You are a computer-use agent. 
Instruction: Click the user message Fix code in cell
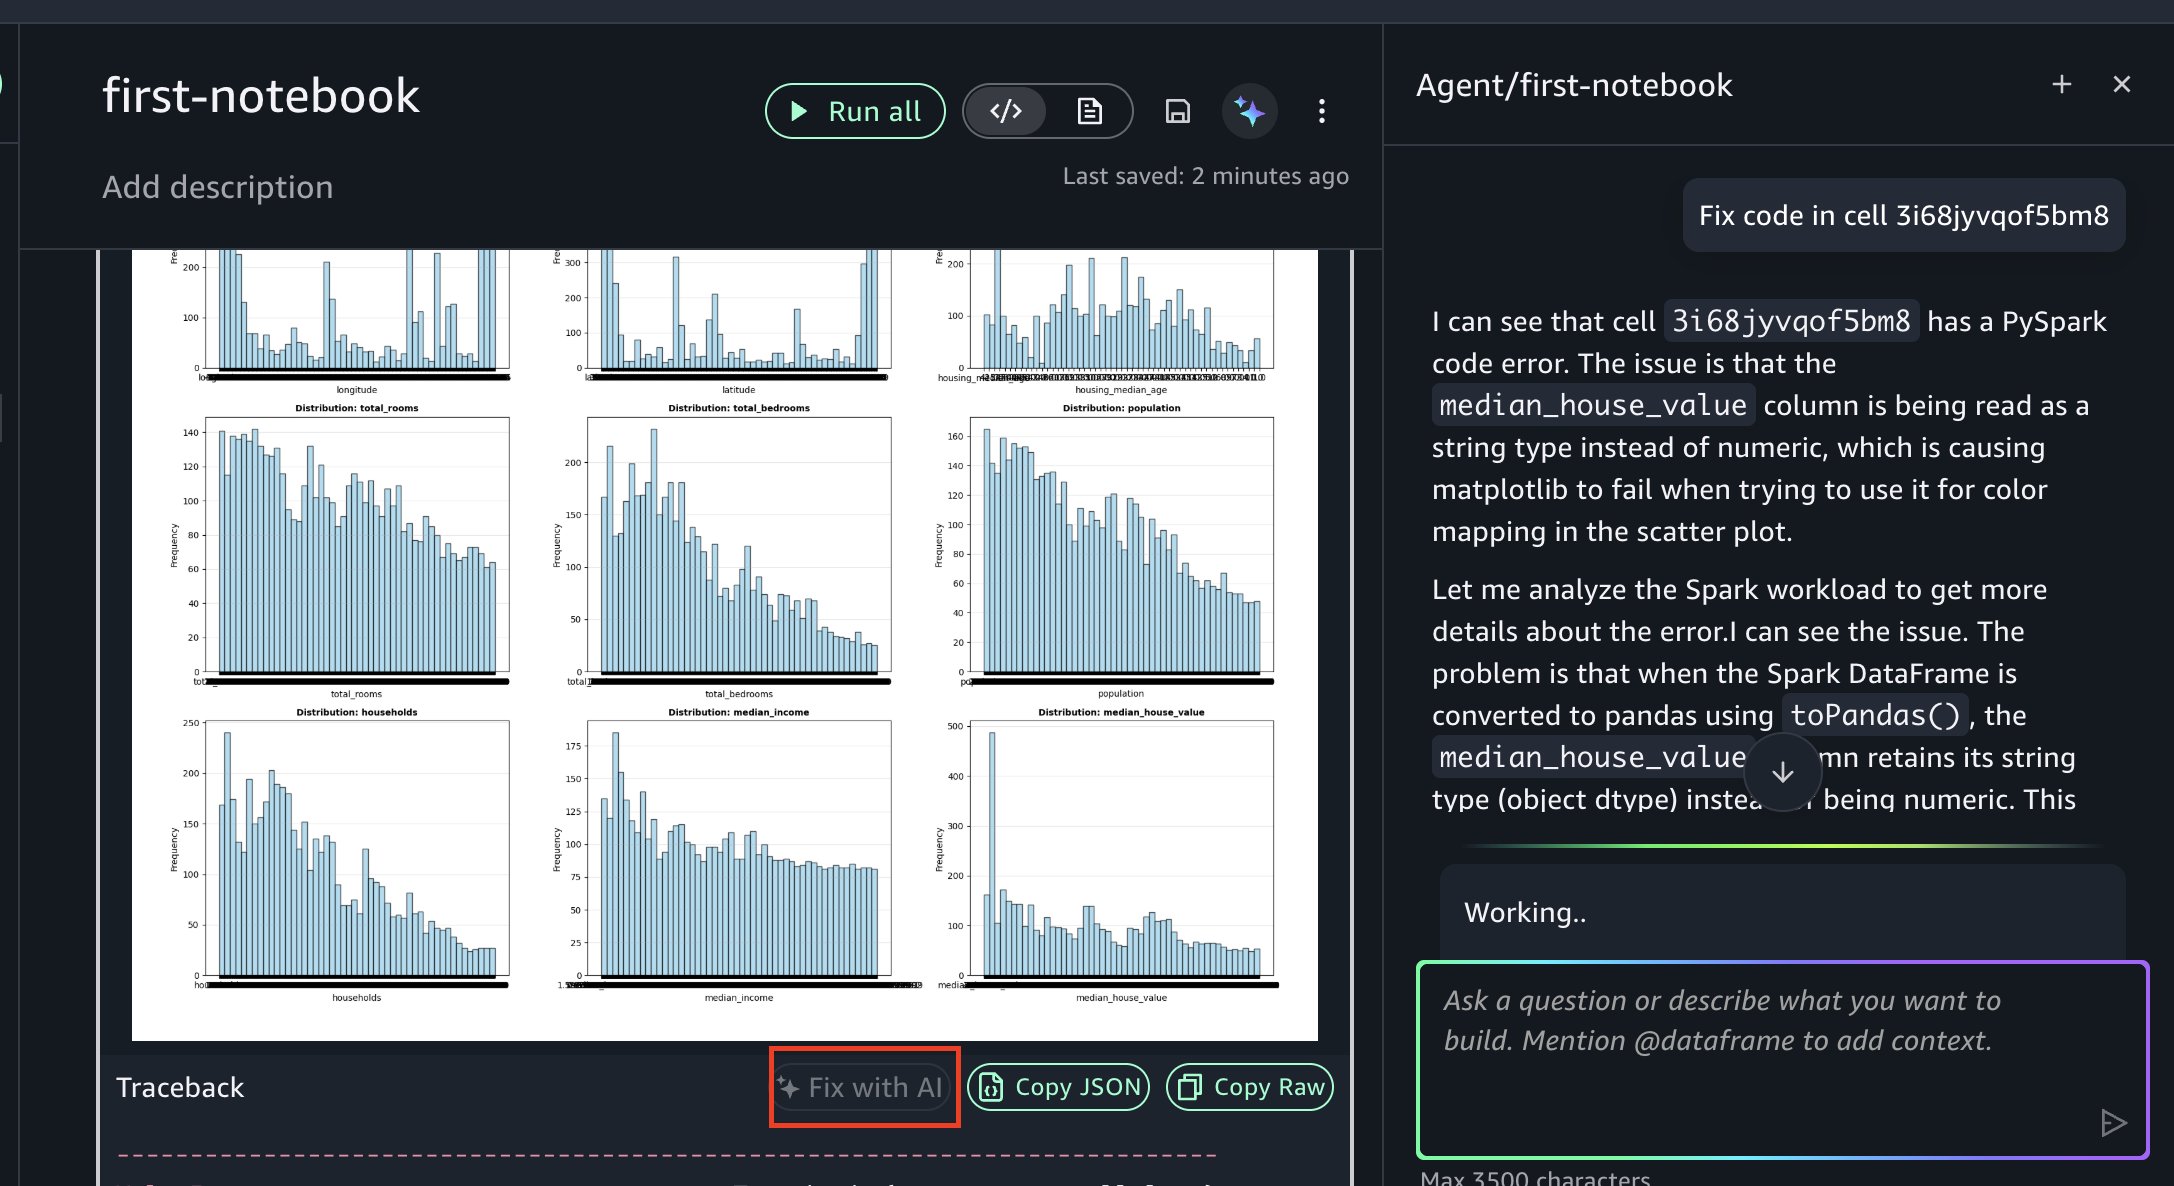pyautogui.click(x=1903, y=215)
